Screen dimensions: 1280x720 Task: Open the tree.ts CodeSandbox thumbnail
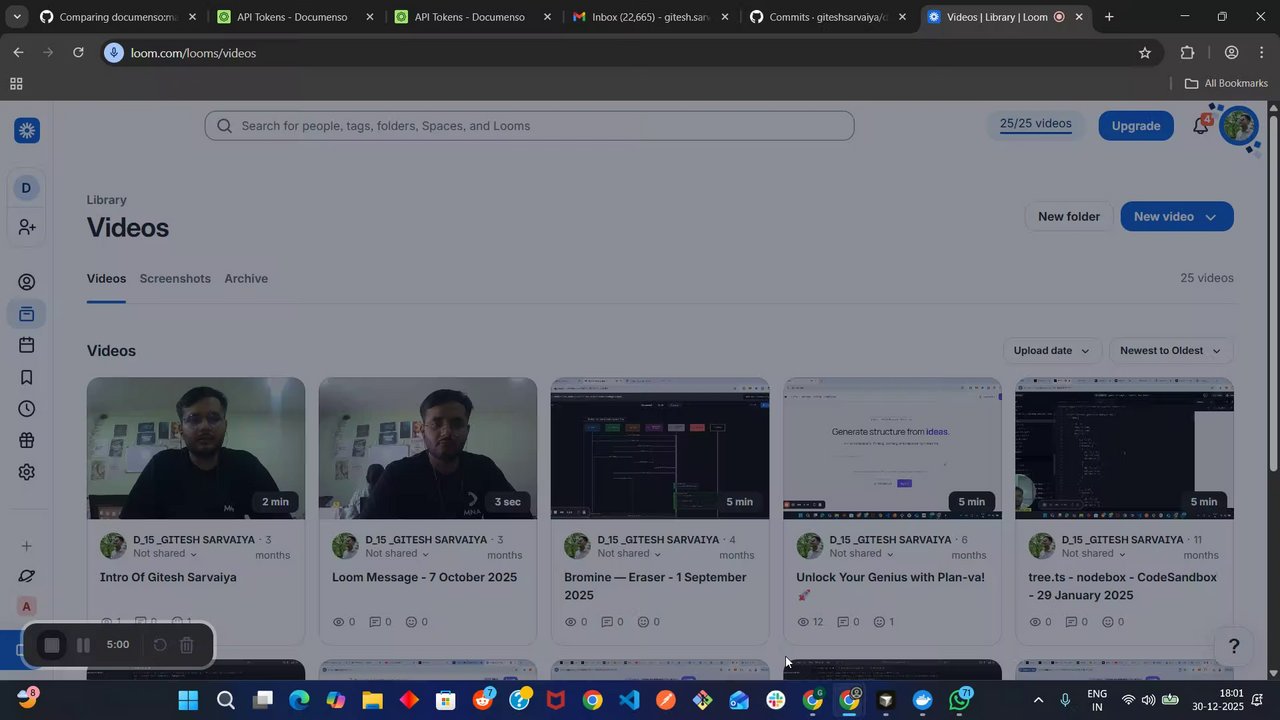point(1124,449)
